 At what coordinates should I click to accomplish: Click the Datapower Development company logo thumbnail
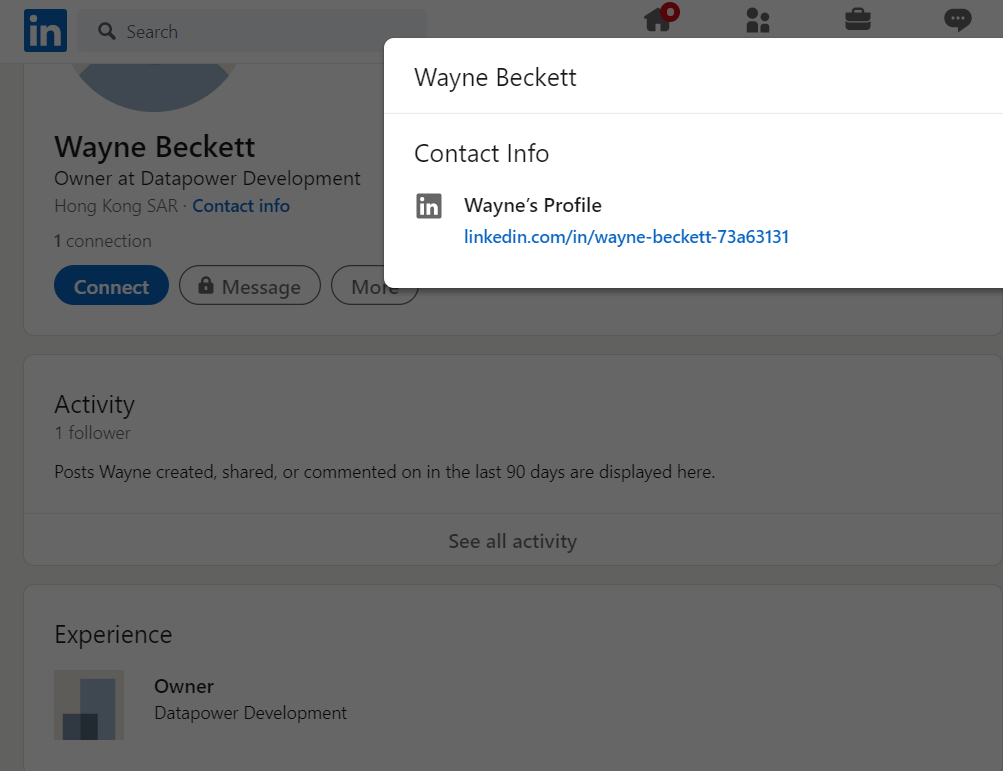tap(89, 705)
